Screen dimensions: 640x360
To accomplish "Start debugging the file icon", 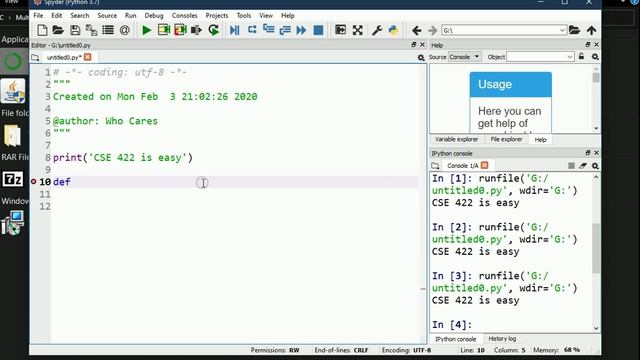I will (235, 30).
